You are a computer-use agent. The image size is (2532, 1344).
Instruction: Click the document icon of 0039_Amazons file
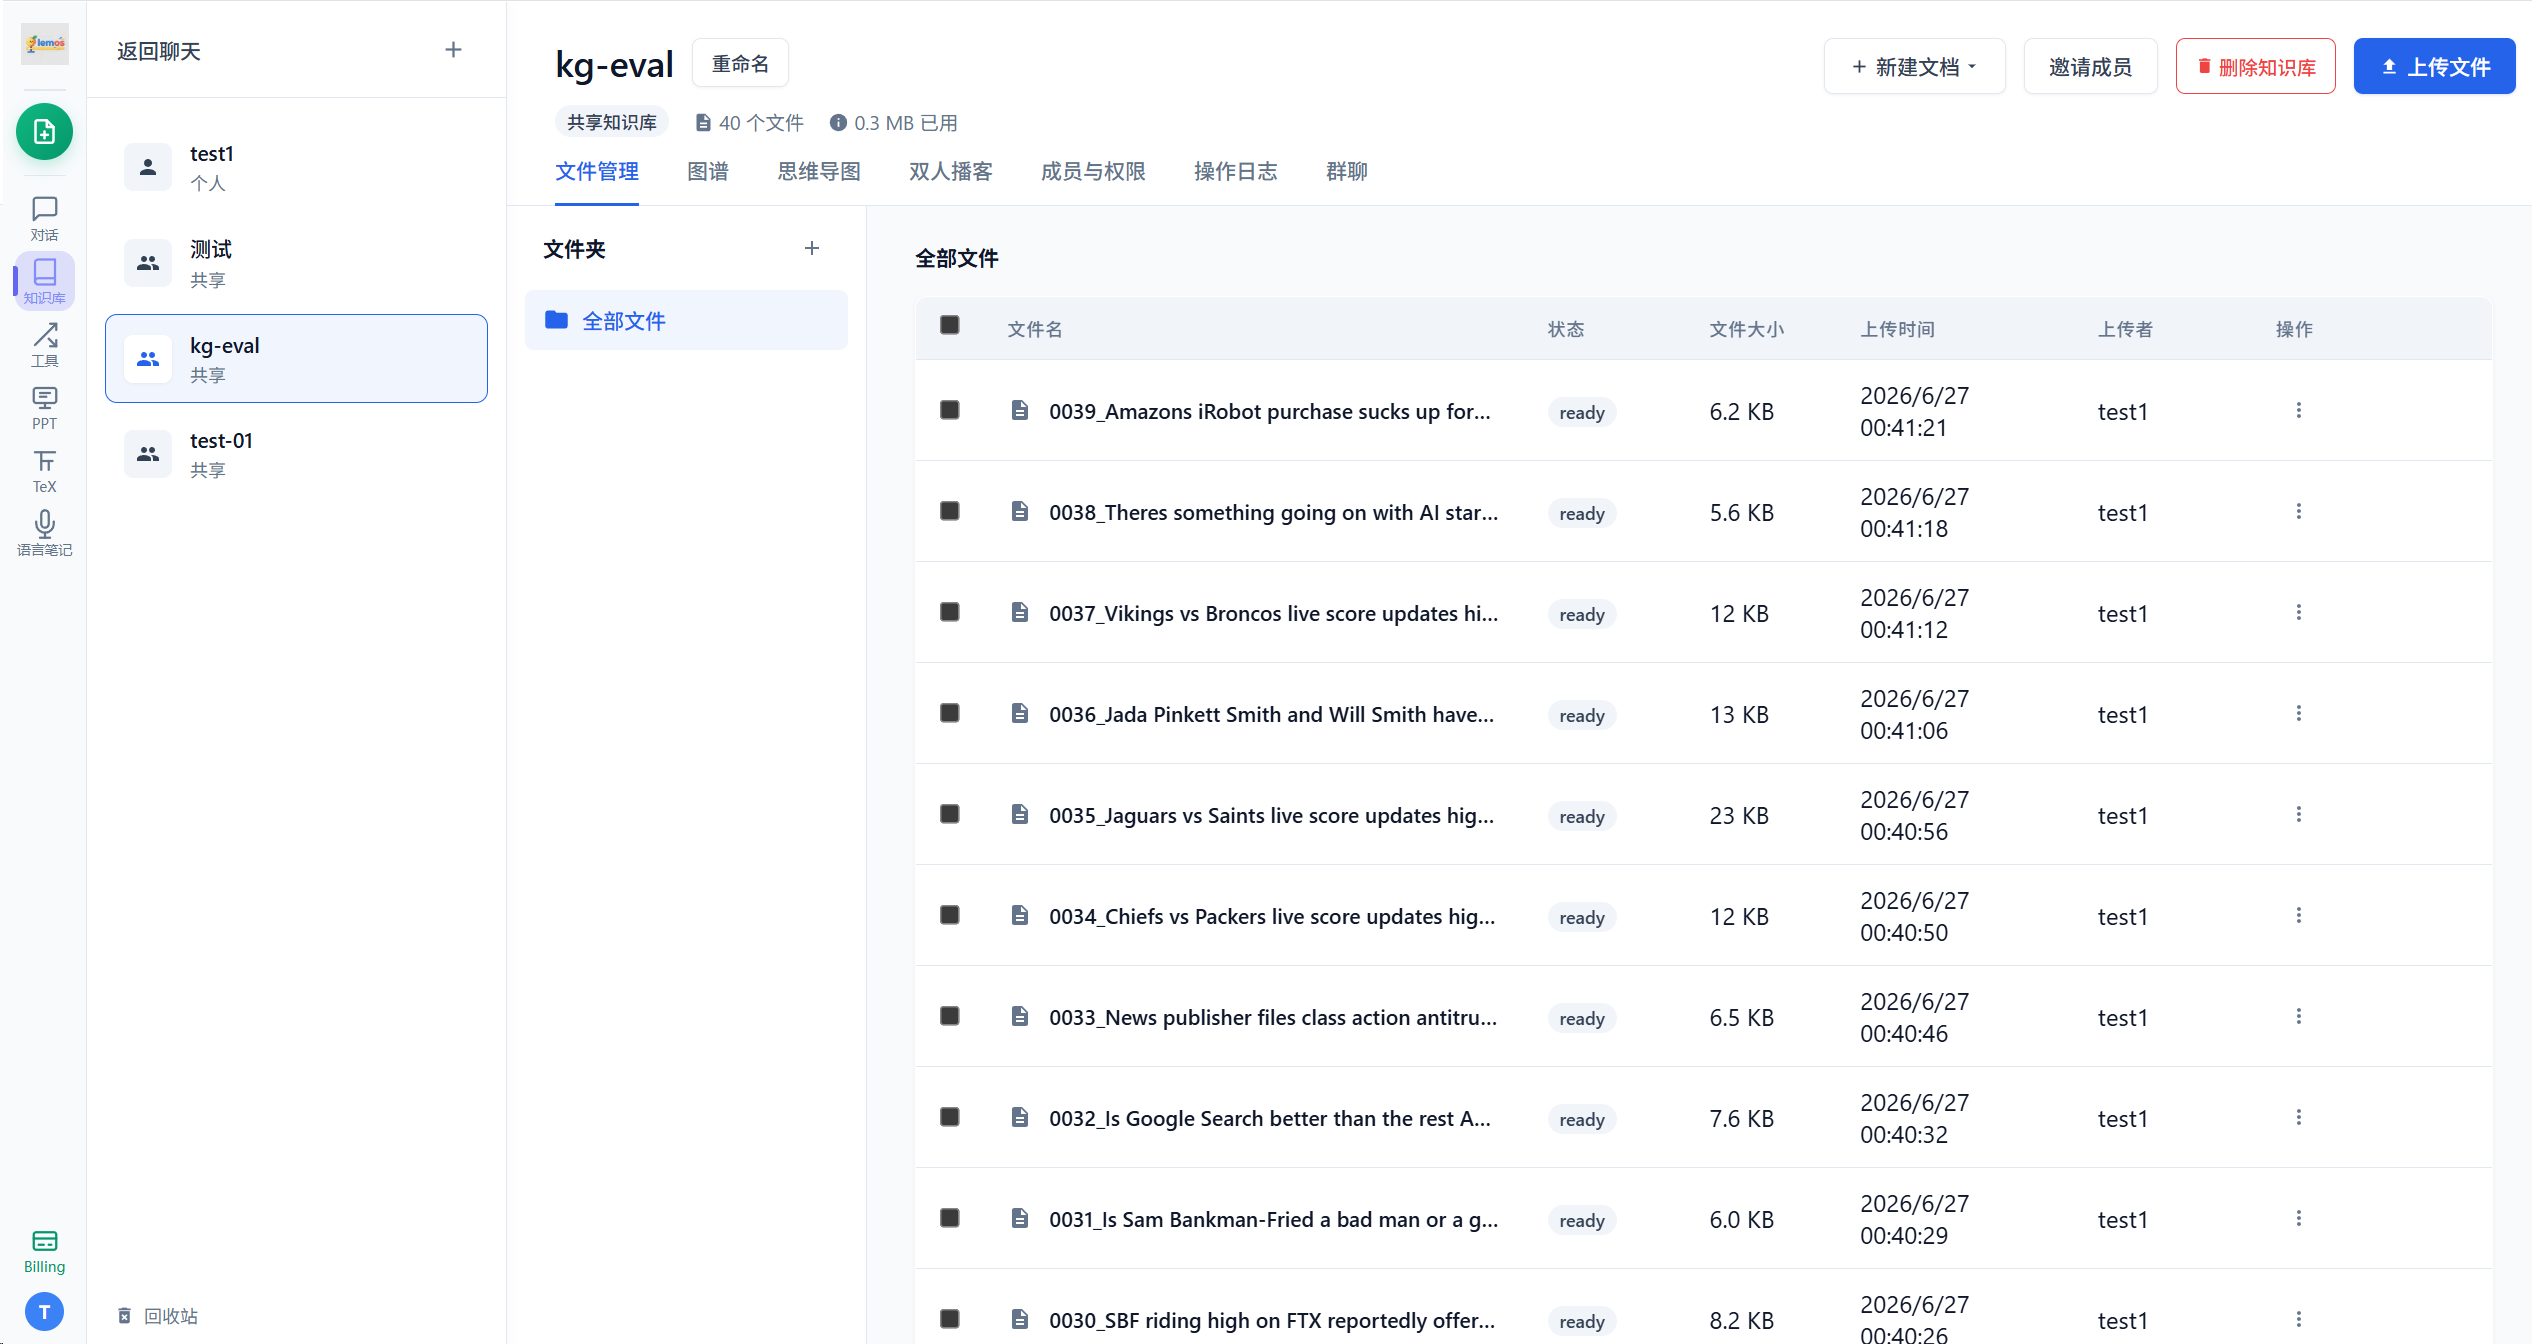point(1019,410)
